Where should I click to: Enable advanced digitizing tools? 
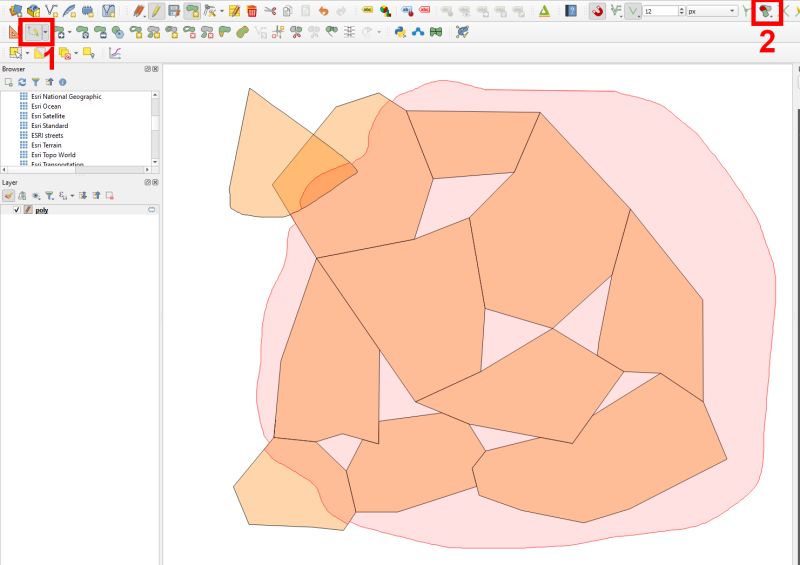tap(13, 32)
